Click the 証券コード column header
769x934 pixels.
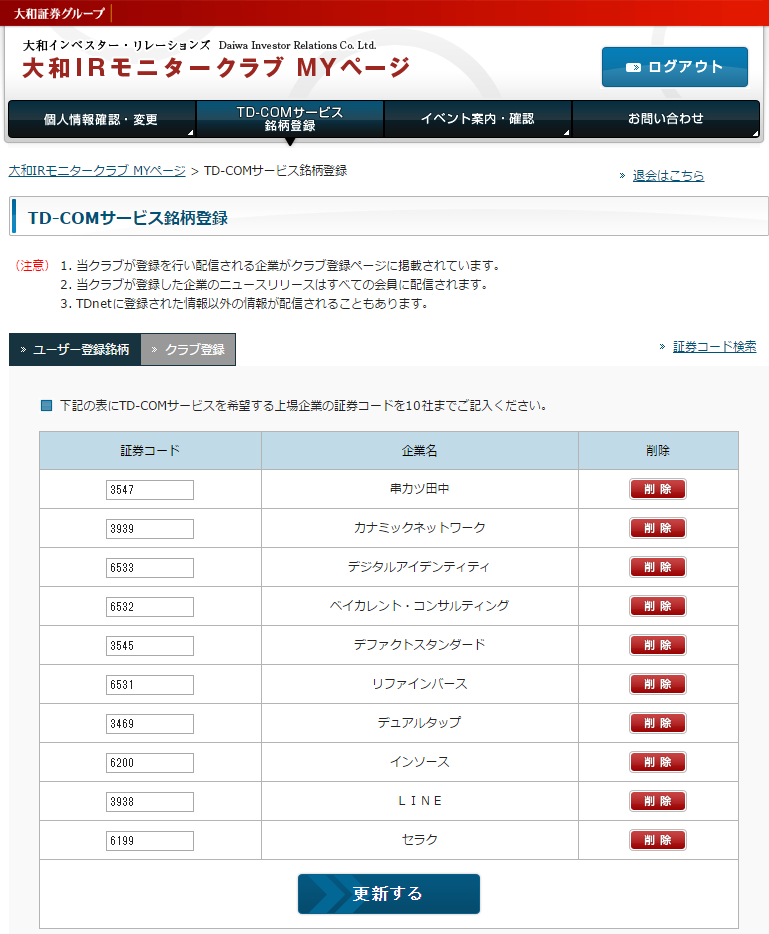click(150, 451)
